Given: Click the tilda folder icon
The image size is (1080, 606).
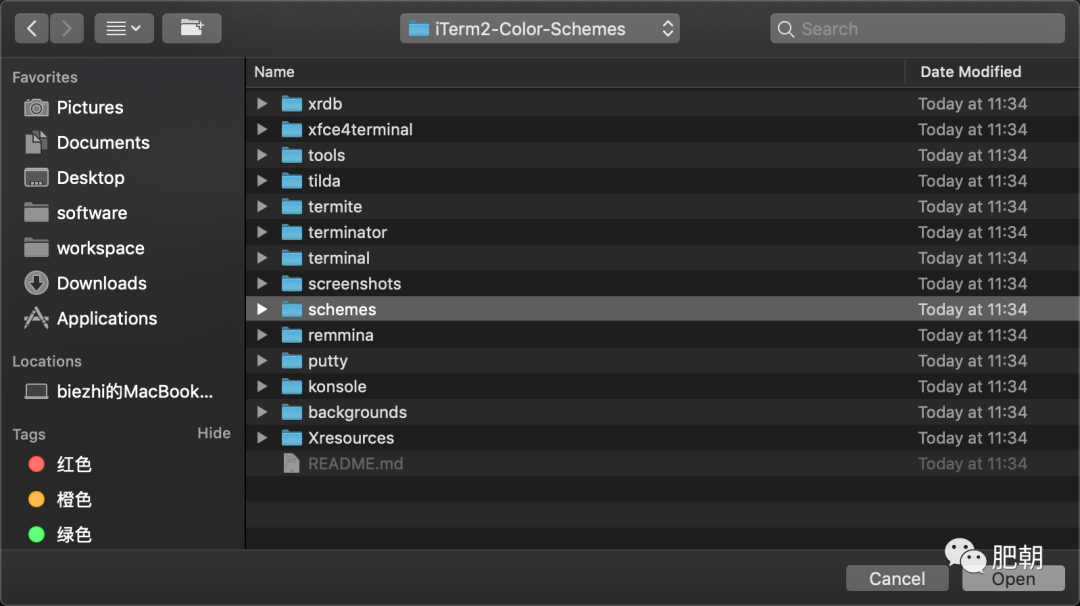Looking at the screenshot, I should tap(291, 180).
